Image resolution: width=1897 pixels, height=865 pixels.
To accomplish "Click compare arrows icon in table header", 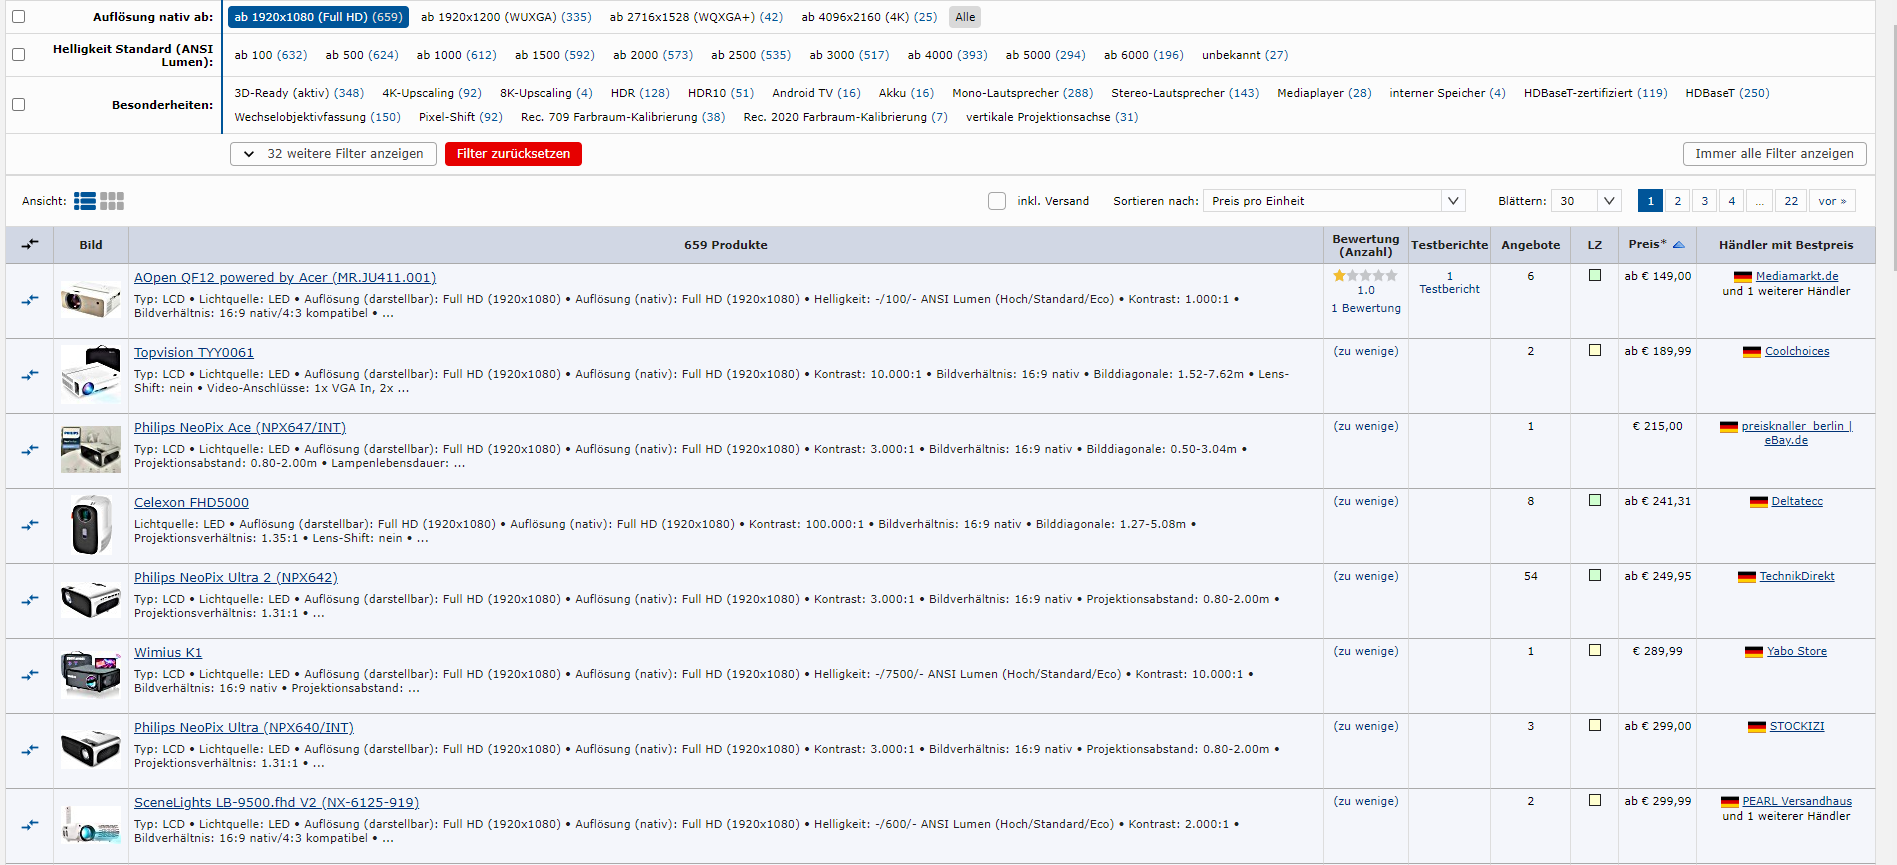I will 30,244.
